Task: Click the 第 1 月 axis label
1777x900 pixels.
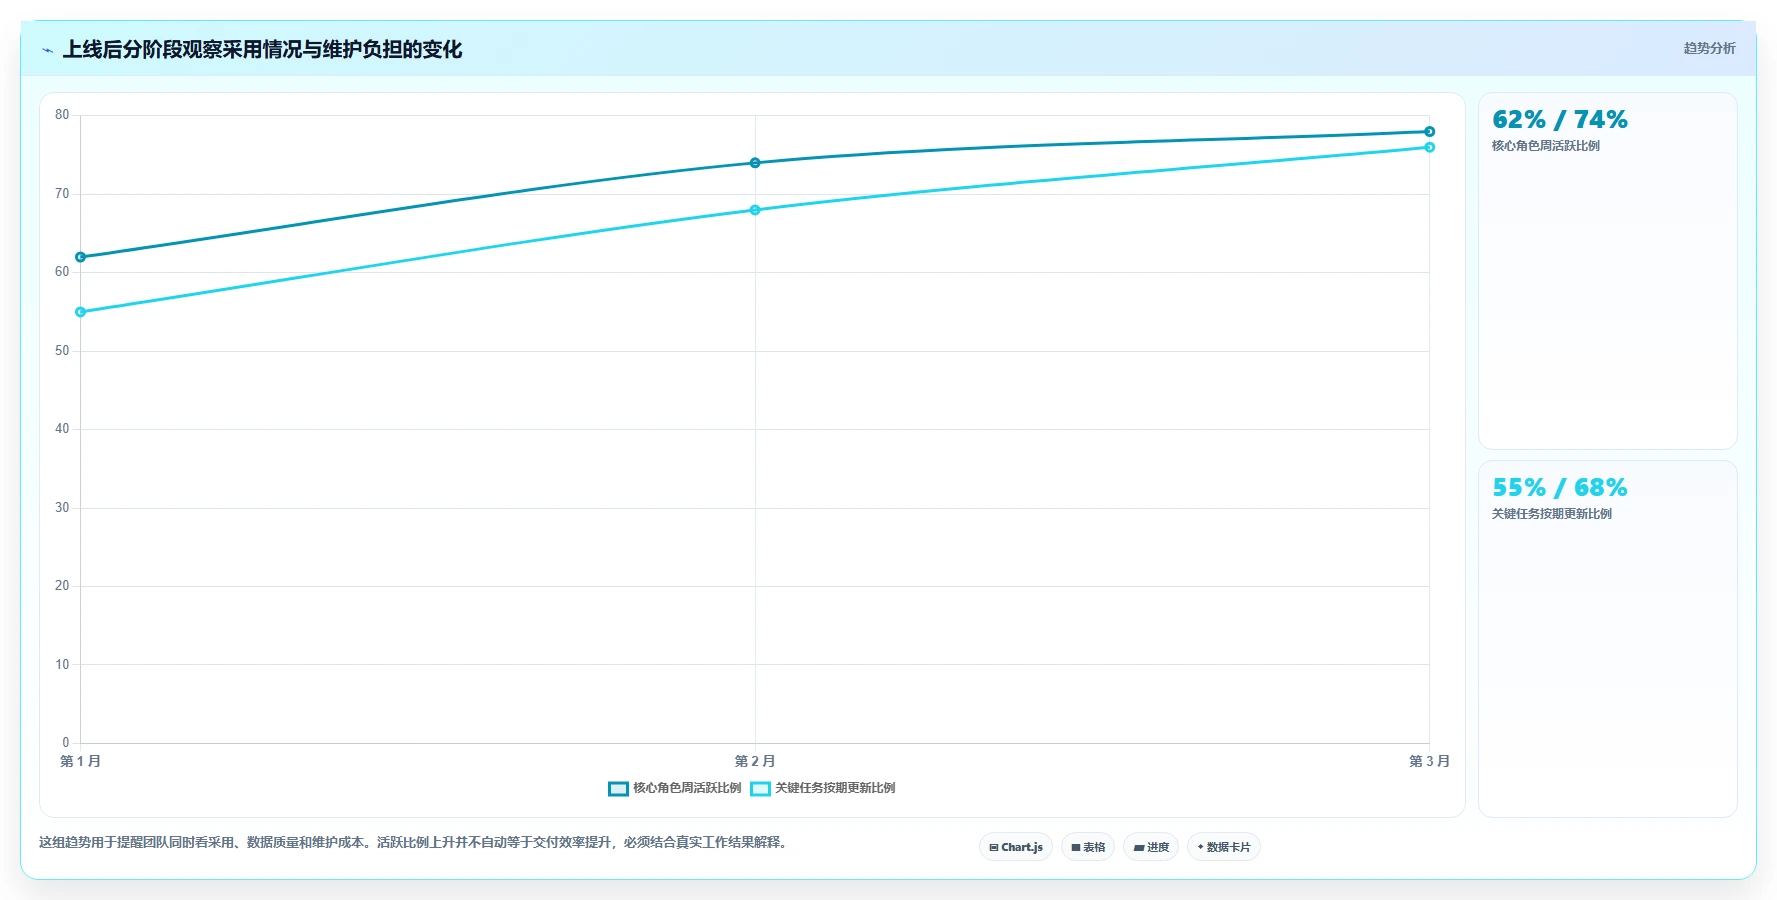Action: 81,761
